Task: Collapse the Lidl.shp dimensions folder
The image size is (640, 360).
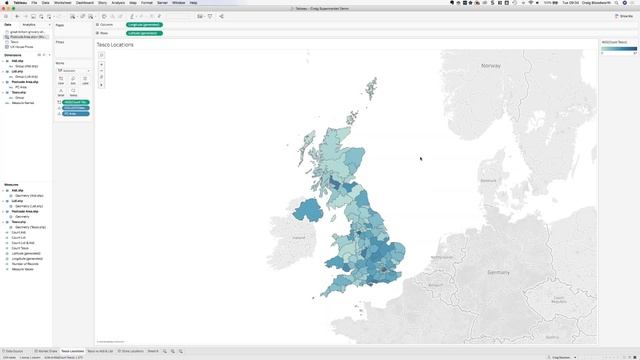Action: (x=3, y=71)
